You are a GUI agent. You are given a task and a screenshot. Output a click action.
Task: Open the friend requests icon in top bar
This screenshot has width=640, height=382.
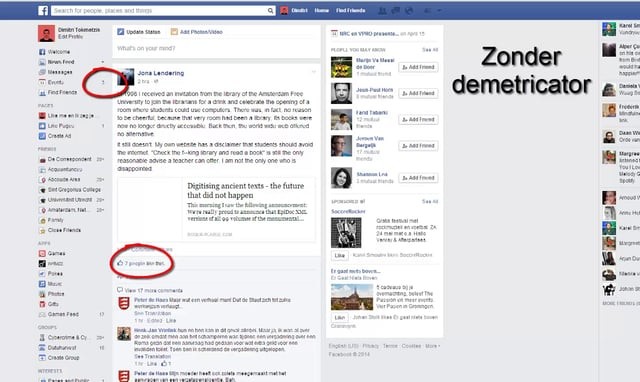coord(382,11)
